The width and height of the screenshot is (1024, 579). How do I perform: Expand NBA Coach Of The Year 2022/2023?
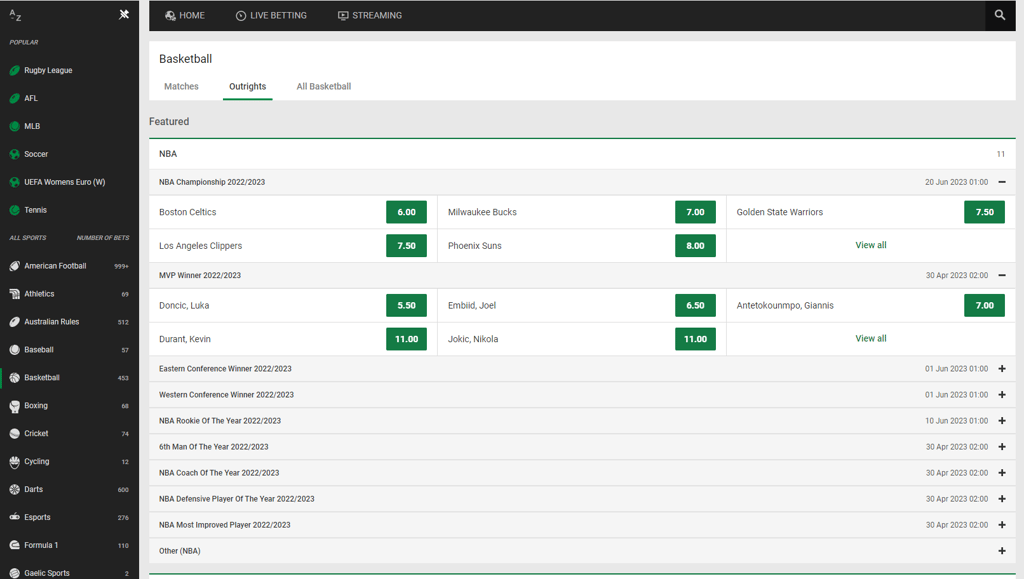click(x=1002, y=473)
